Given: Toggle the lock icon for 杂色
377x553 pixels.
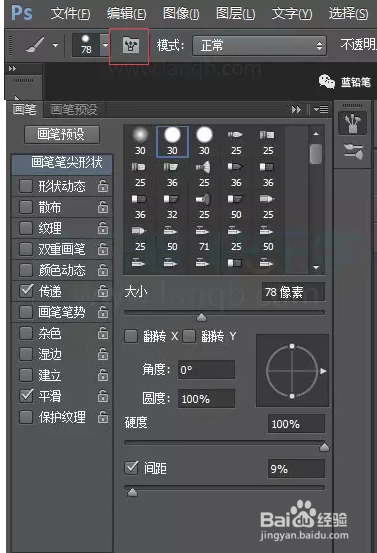Looking at the screenshot, I should click(x=103, y=333).
